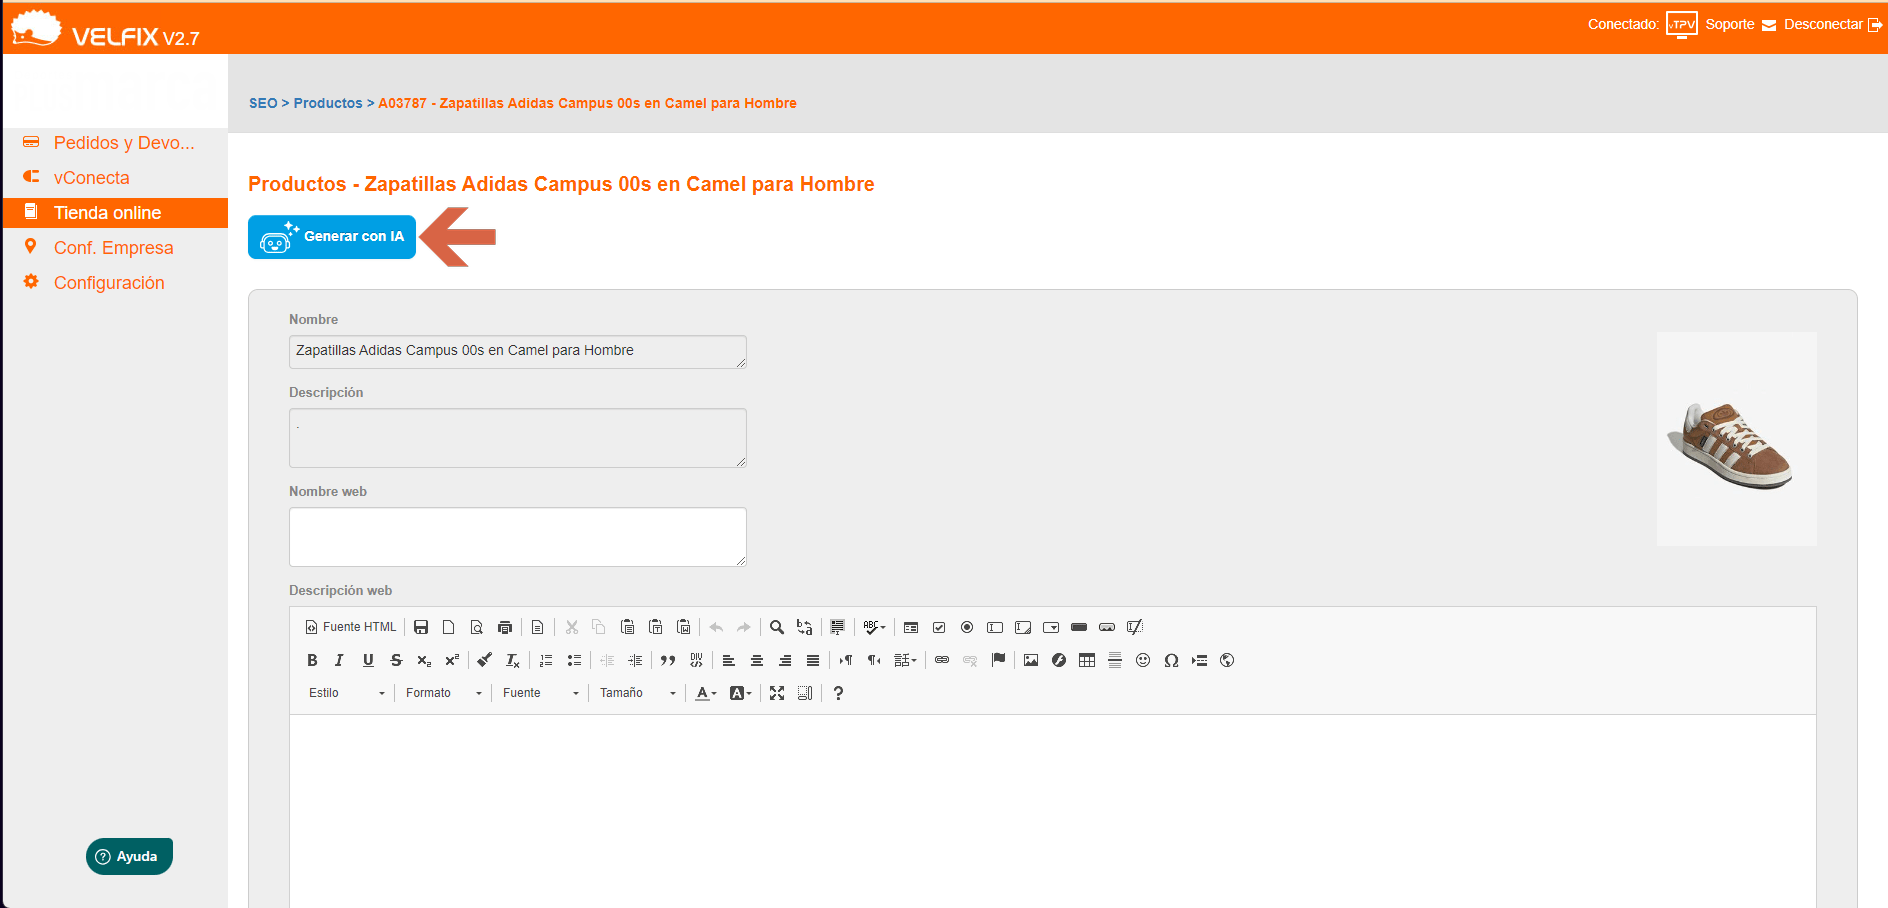Apply Subscript formatting
The height and width of the screenshot is (908, 1888).
point(424,660)
